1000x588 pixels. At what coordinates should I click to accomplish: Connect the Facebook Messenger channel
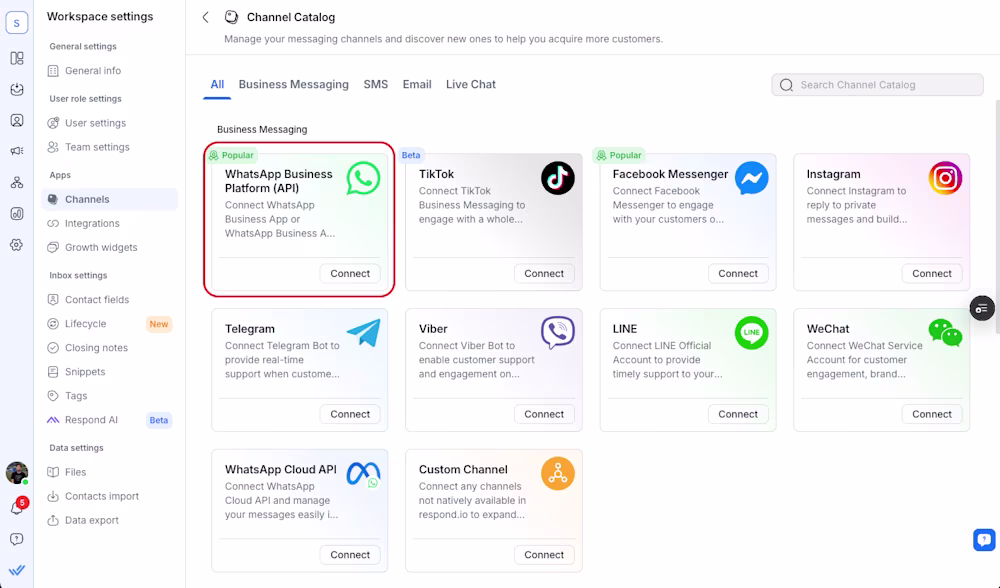tap(738, 274)
